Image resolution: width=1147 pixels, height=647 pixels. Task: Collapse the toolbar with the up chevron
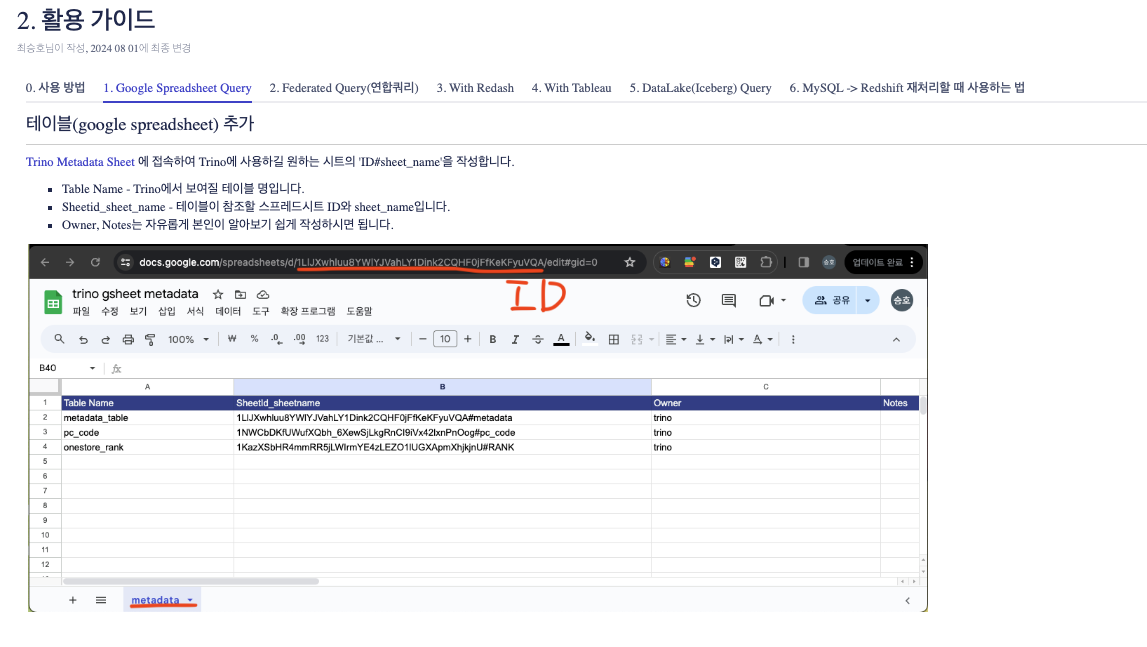896,340
